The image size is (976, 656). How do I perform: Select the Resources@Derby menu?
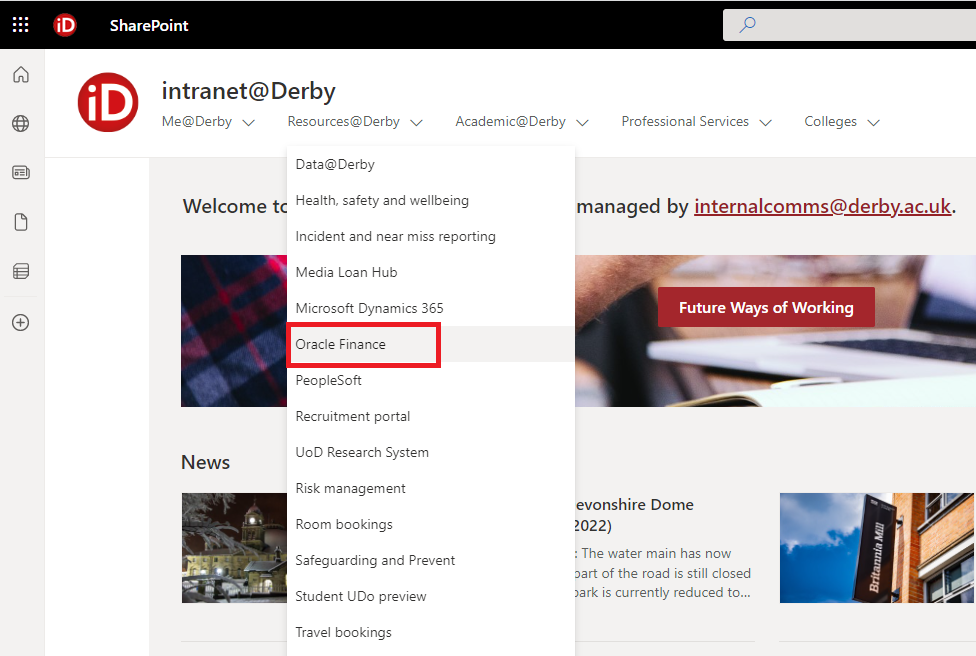(x=344, y=121)
